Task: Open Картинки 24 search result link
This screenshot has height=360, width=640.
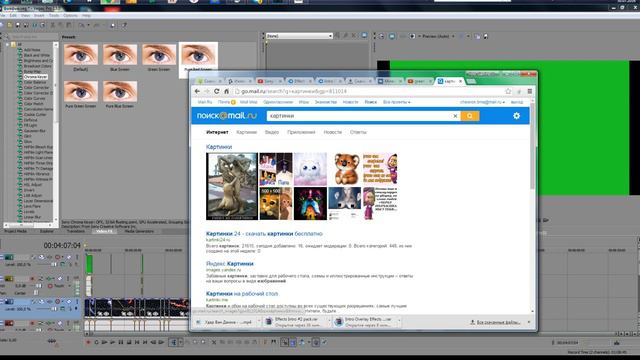Action: click(264, 233)
